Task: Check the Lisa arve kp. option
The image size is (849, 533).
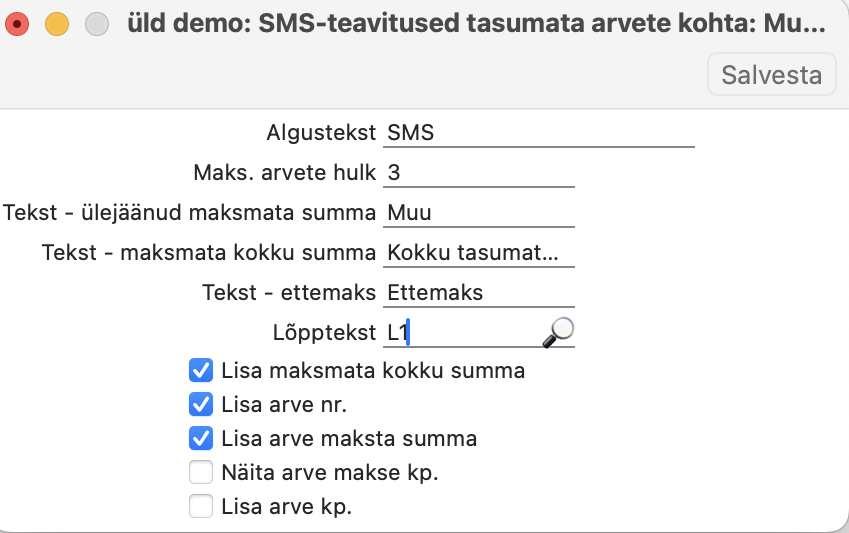Action: click(x=201, y=506)
